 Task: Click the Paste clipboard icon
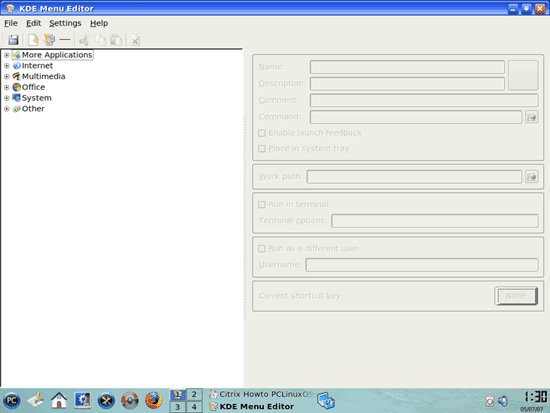tap(116, 40)
